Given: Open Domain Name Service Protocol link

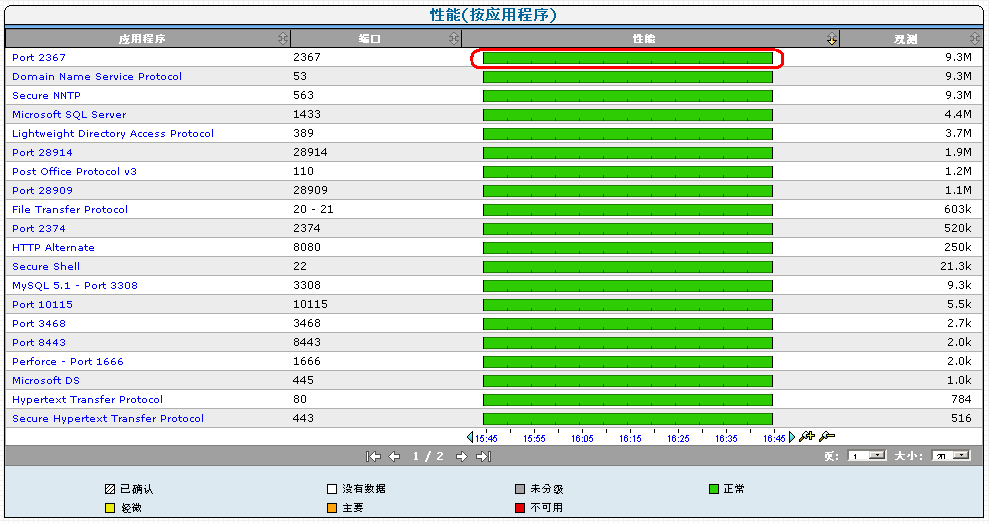Looking at the screenshot, I should [97, 76].
